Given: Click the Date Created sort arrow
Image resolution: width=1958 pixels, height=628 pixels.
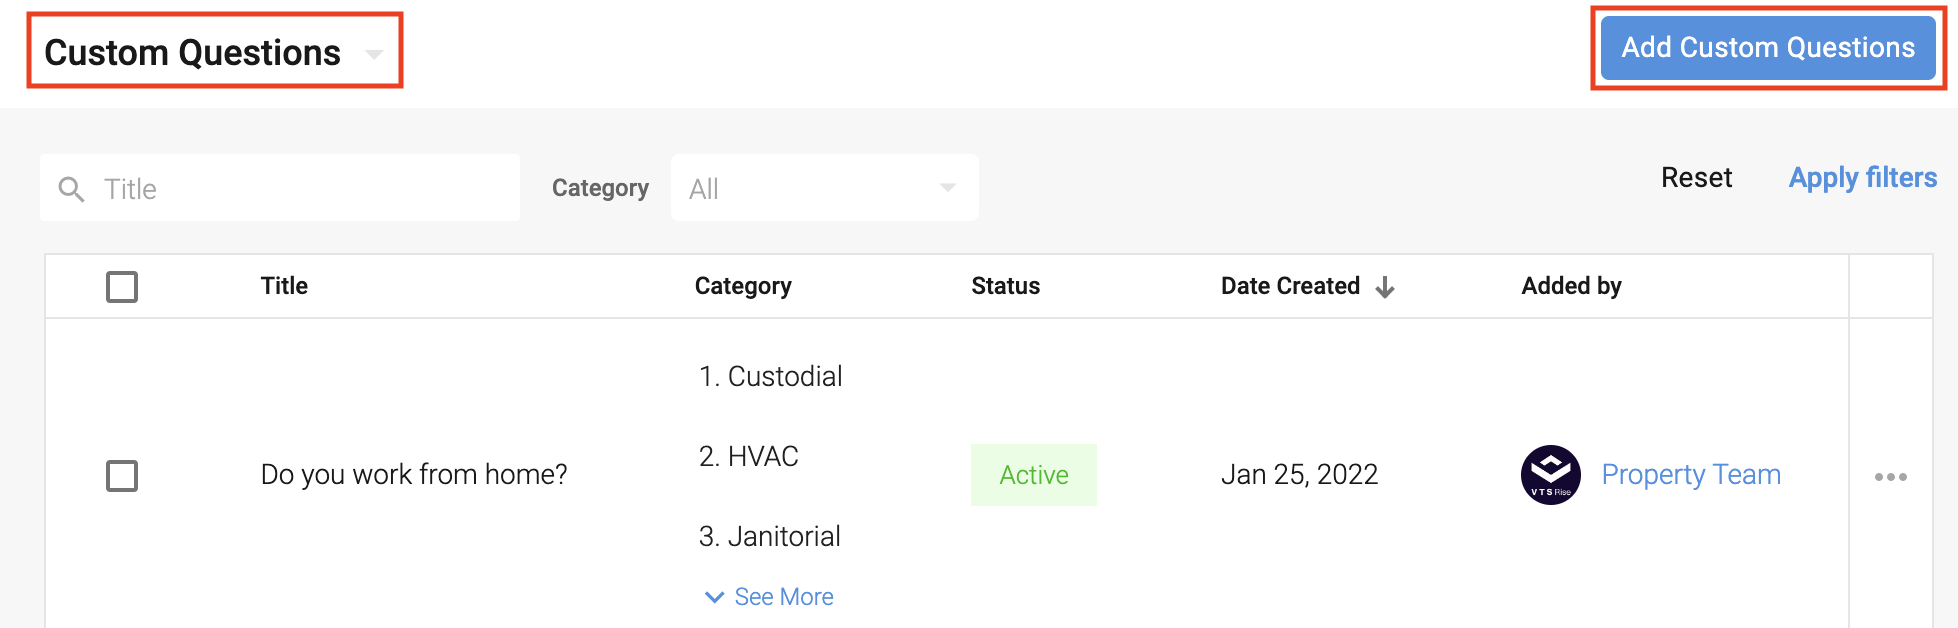Looking at the screenshot, I should tap(1385, 287).
